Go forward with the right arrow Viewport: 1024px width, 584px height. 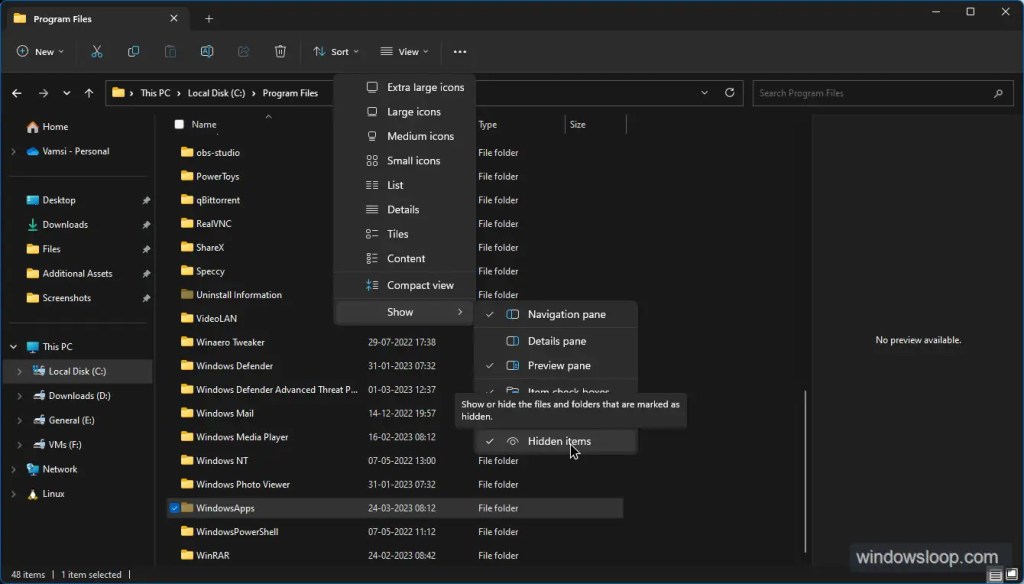pos(43,93)
